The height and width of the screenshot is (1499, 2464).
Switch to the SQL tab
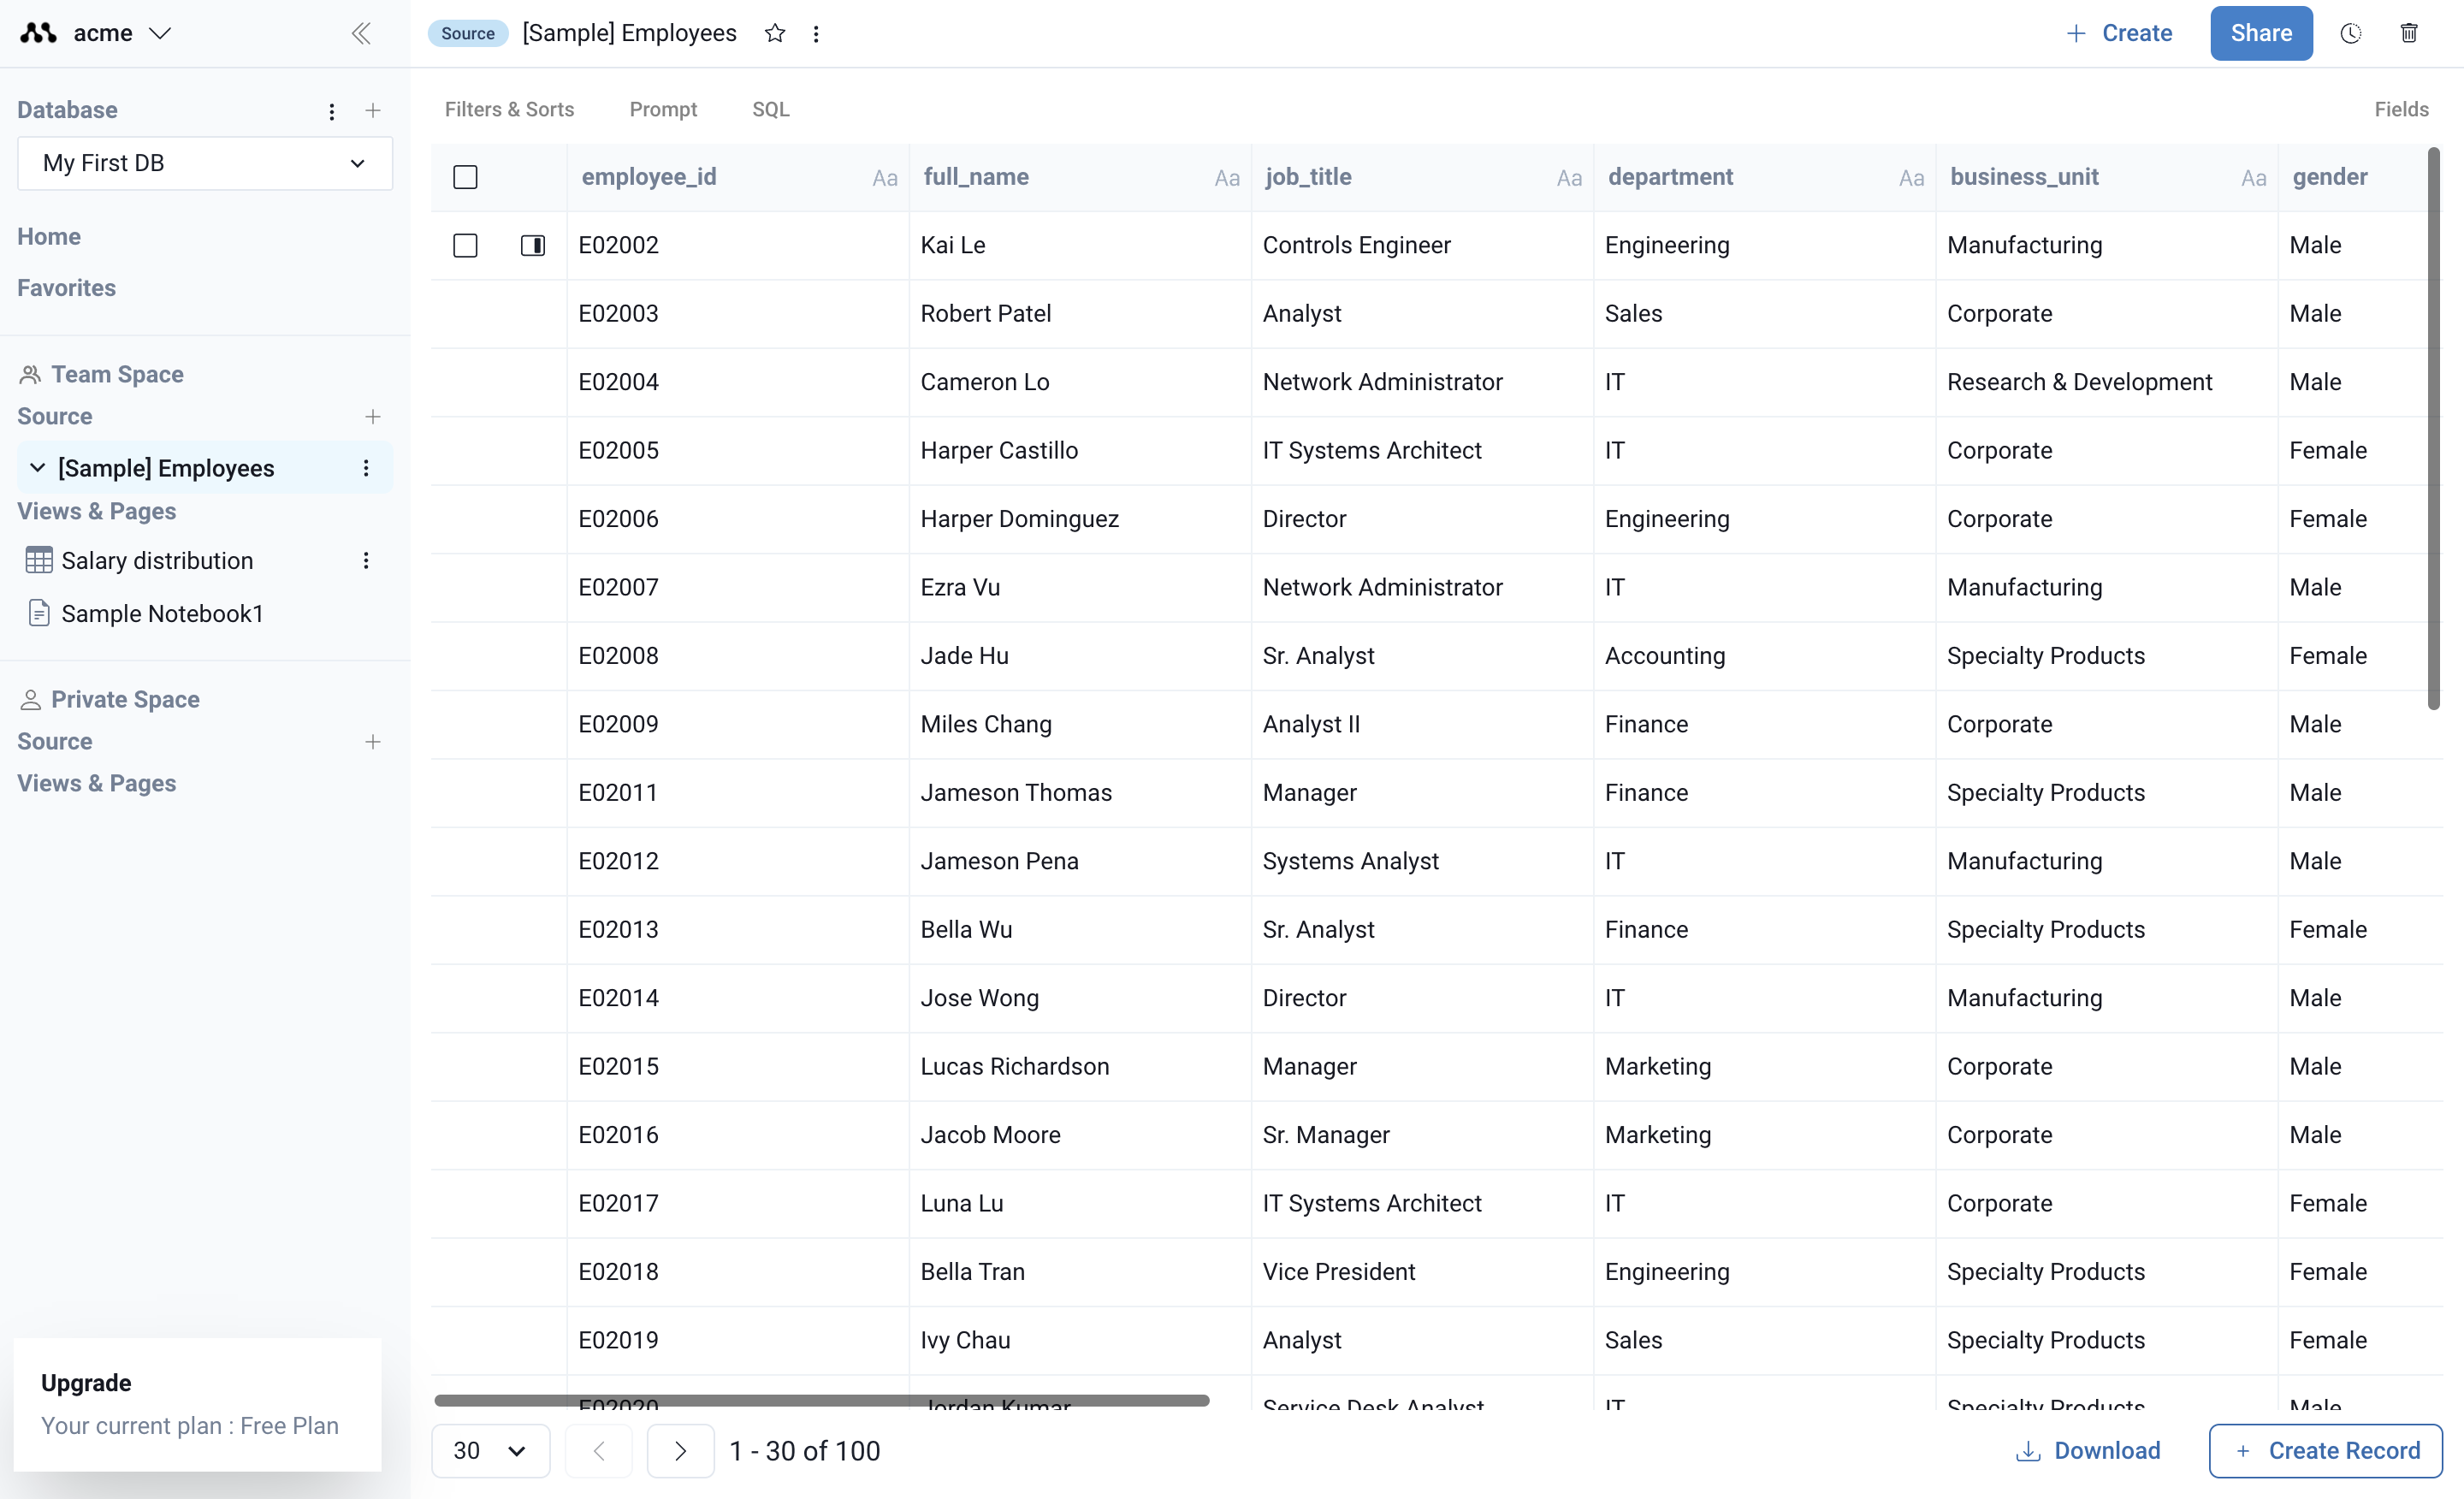click(770, 109)
